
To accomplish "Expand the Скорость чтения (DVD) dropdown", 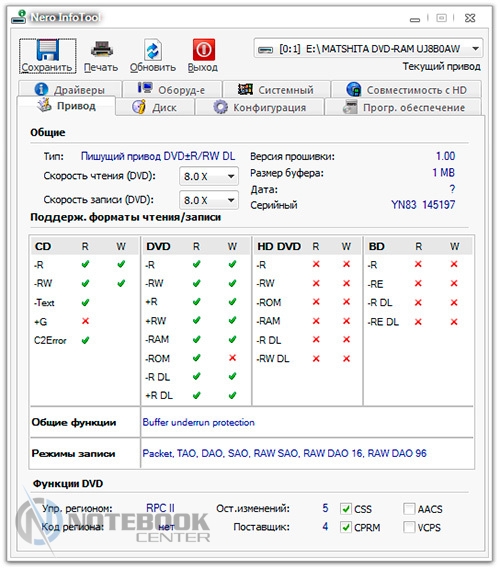I will click(x=231, y=176).
